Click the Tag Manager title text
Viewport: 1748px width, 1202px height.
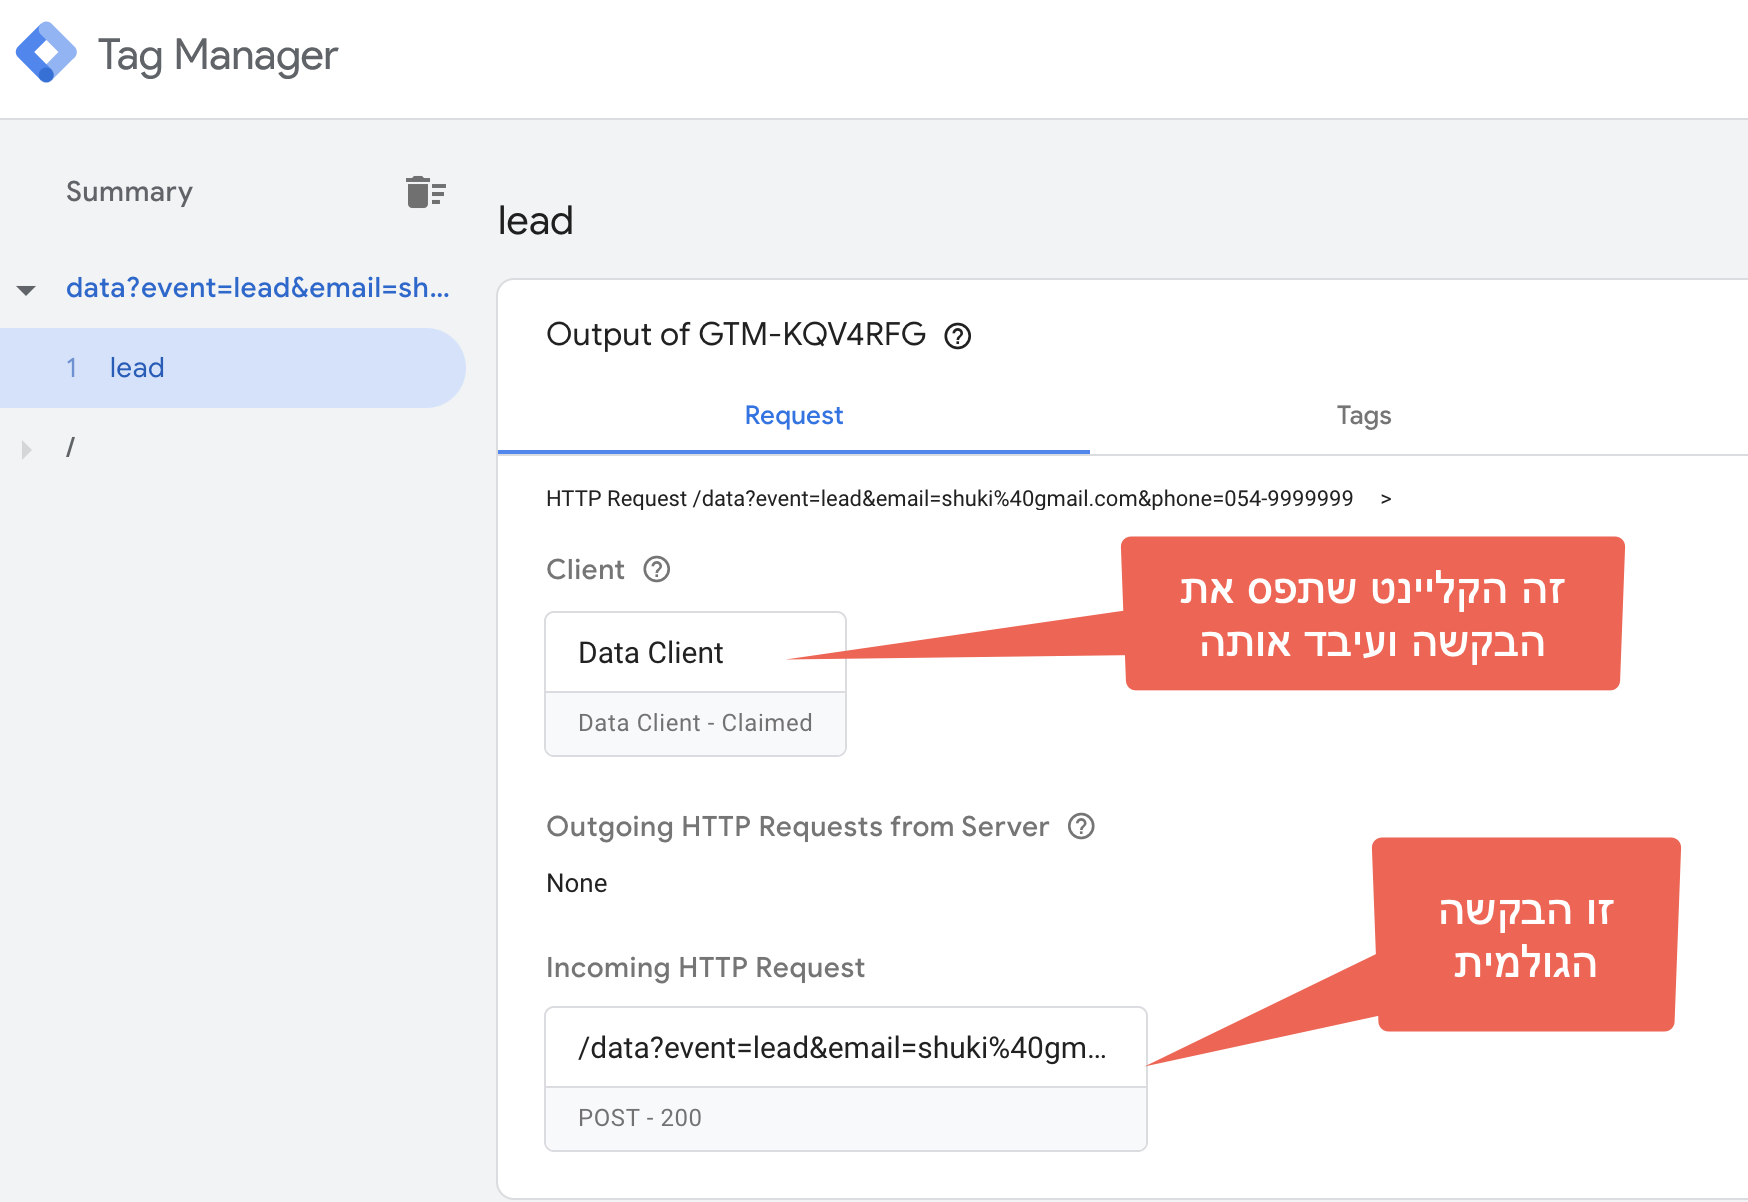click(x=218, y=55)
